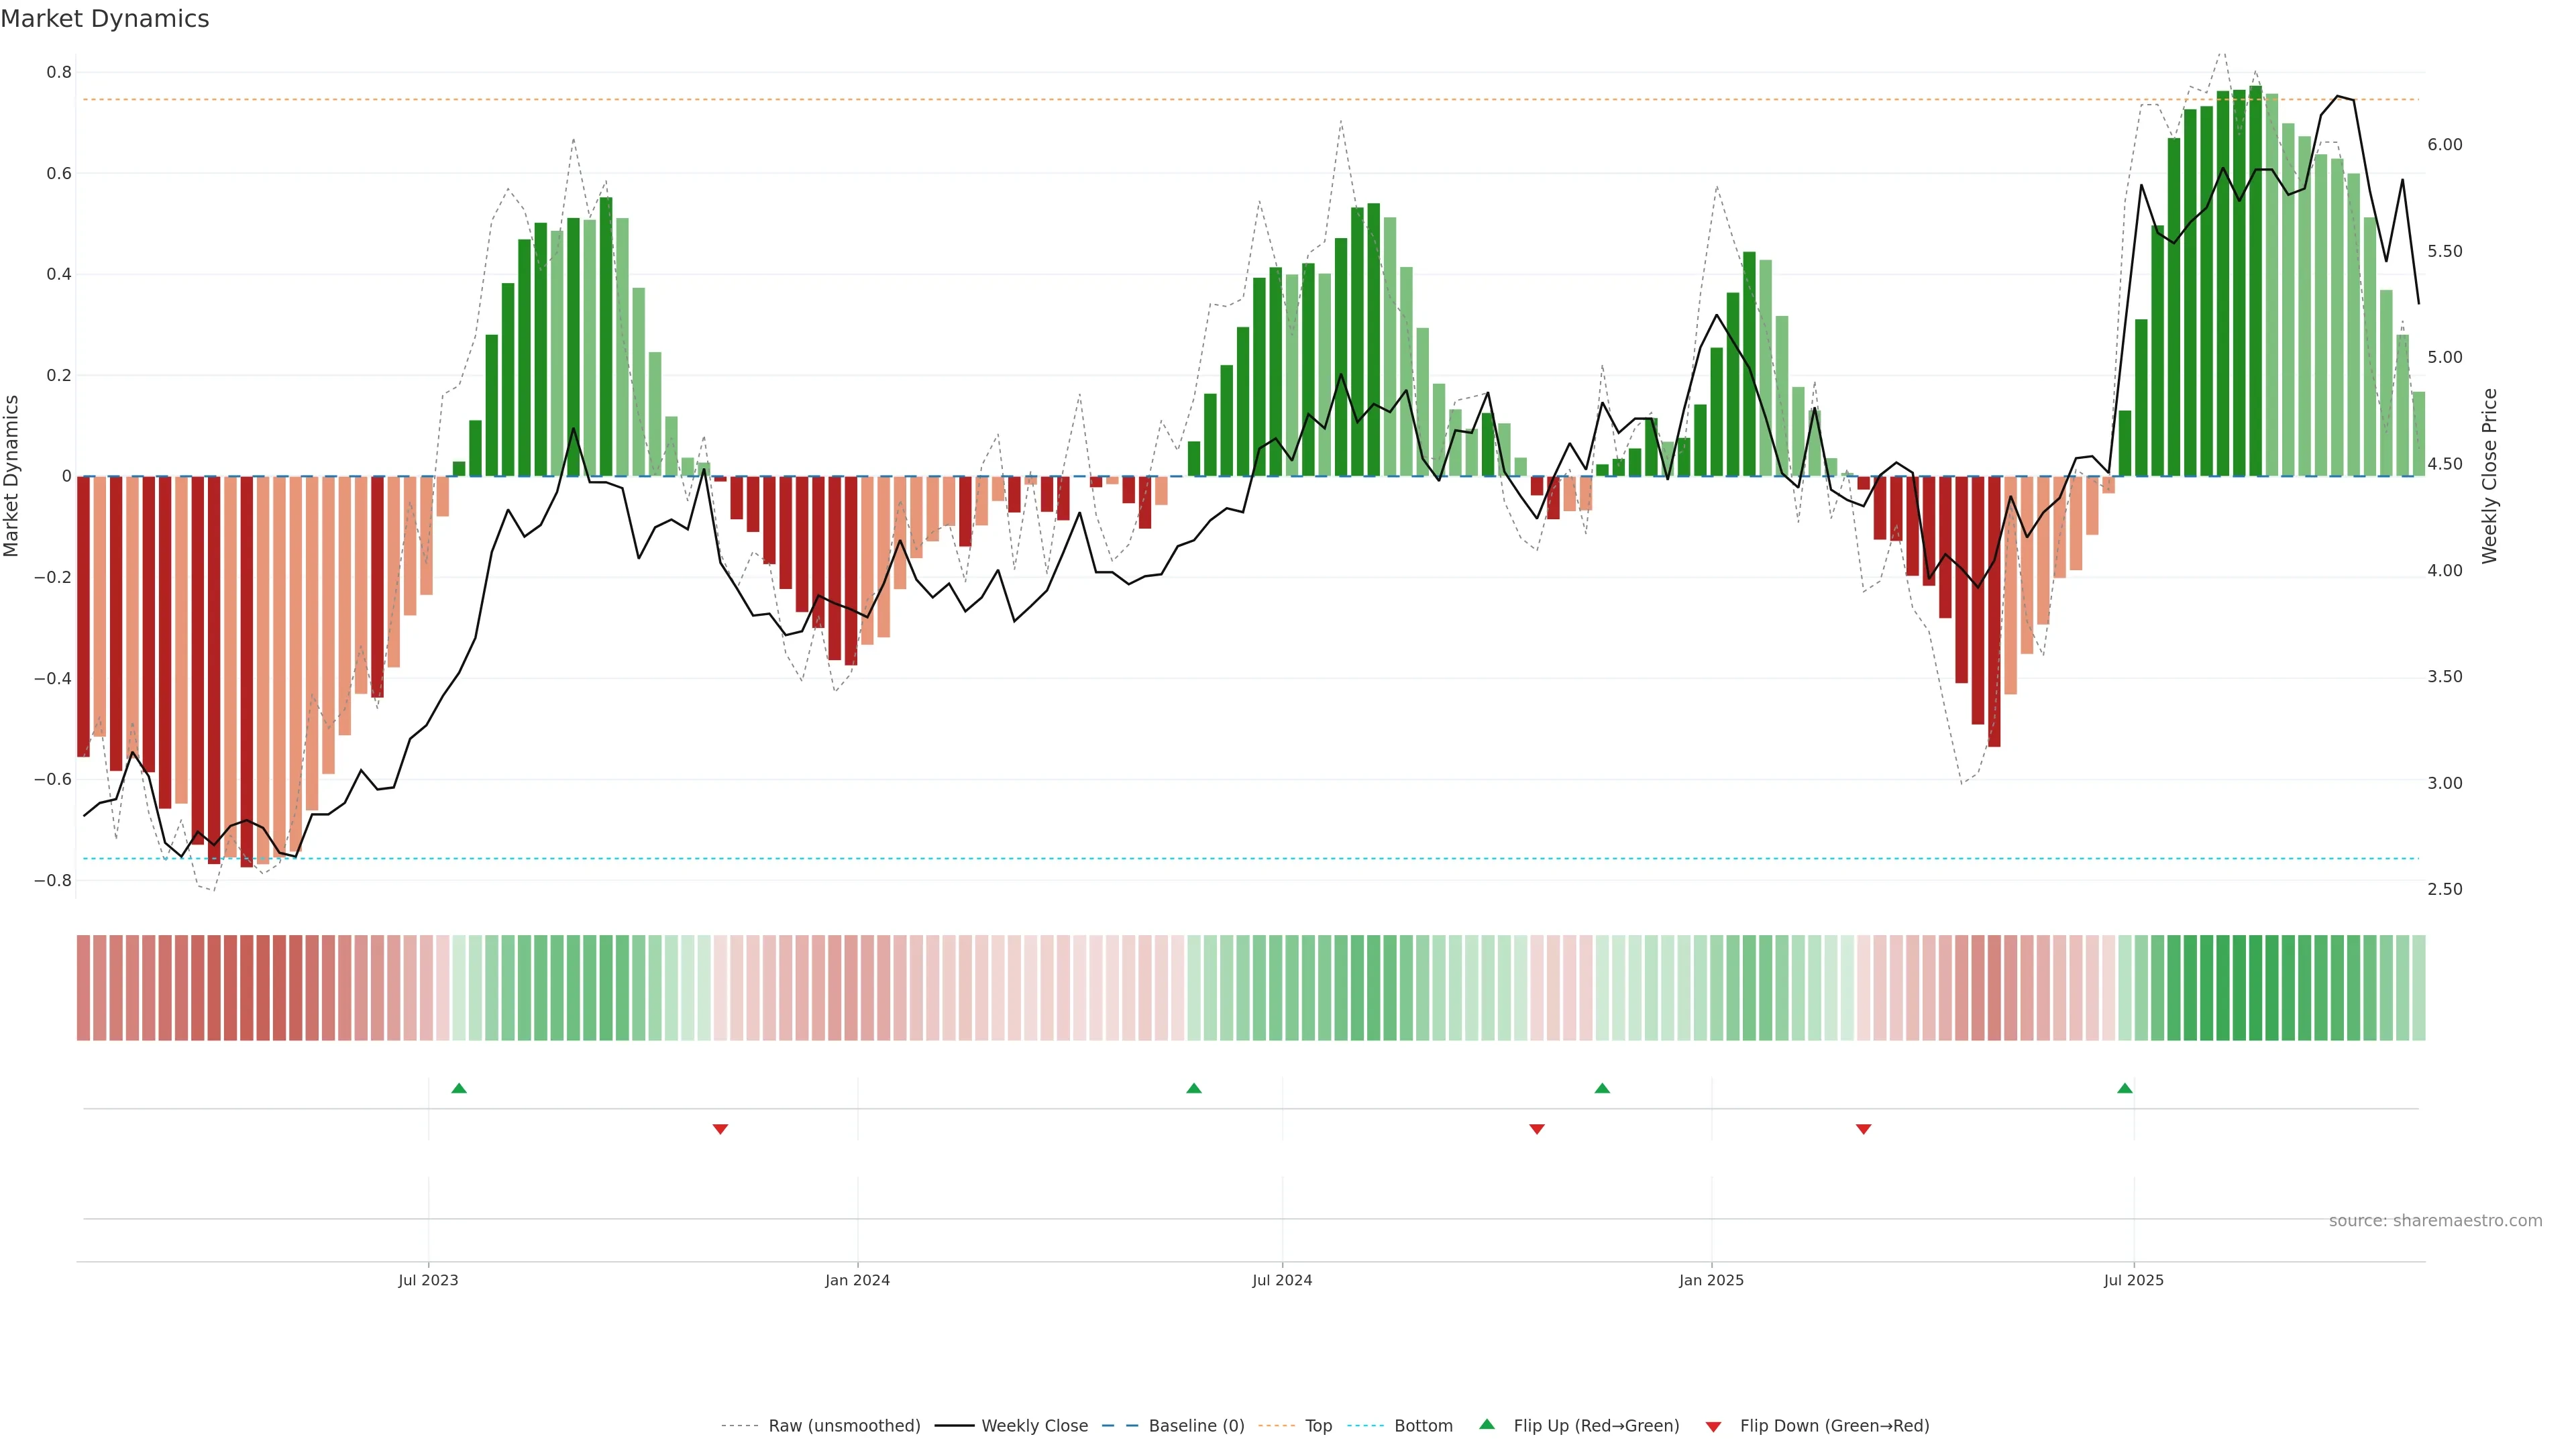Toggle the Weekly Close legend entry
The width and height of the screenshot is (2576, 1449).
[1034, 1426]
